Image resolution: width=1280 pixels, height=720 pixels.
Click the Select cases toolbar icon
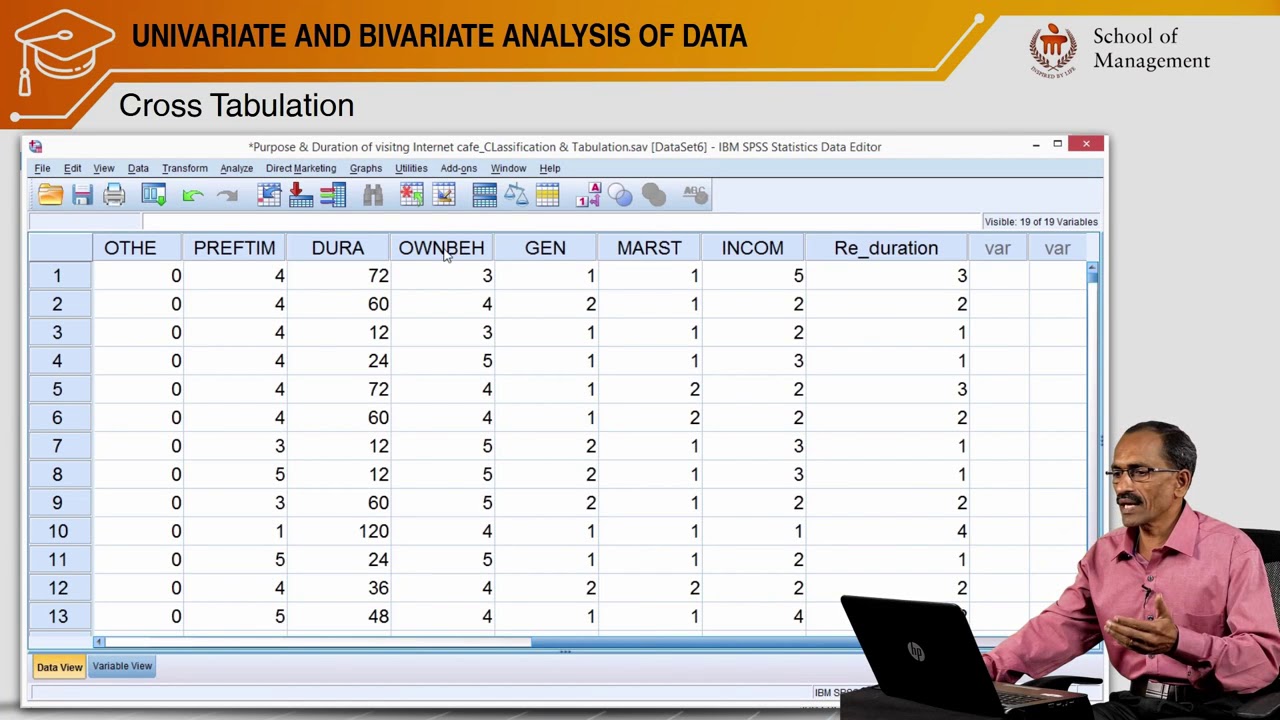click(548, 195)
